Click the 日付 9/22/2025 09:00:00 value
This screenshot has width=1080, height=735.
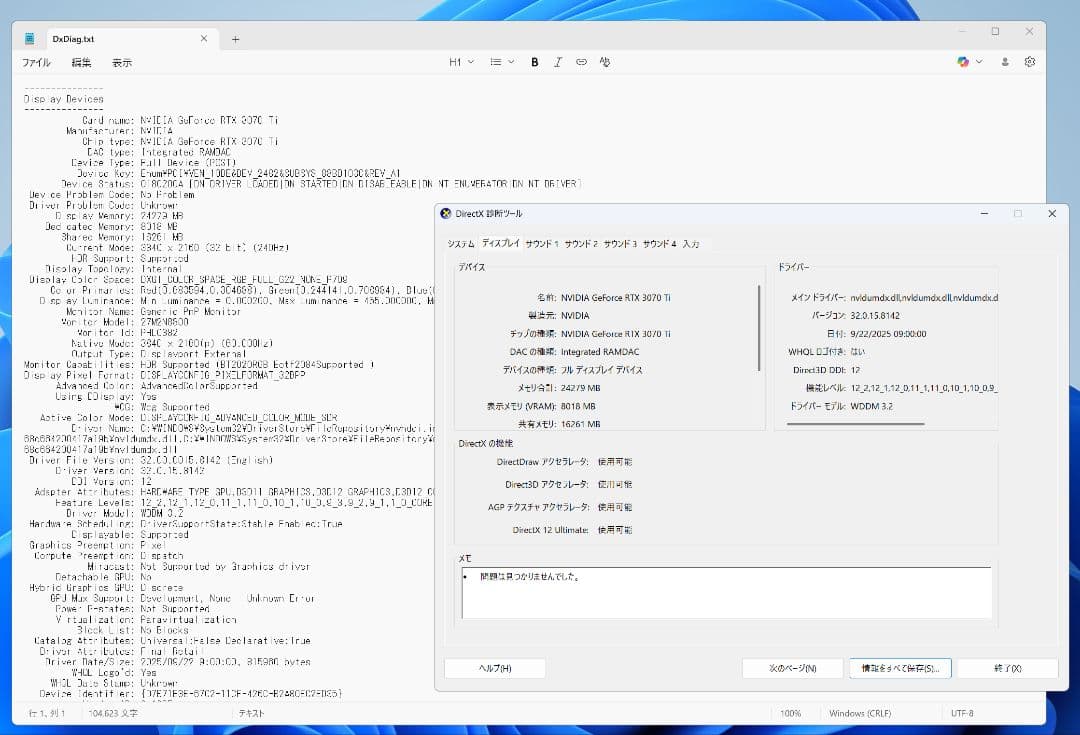pyautogui.click(x=889, y=333)
